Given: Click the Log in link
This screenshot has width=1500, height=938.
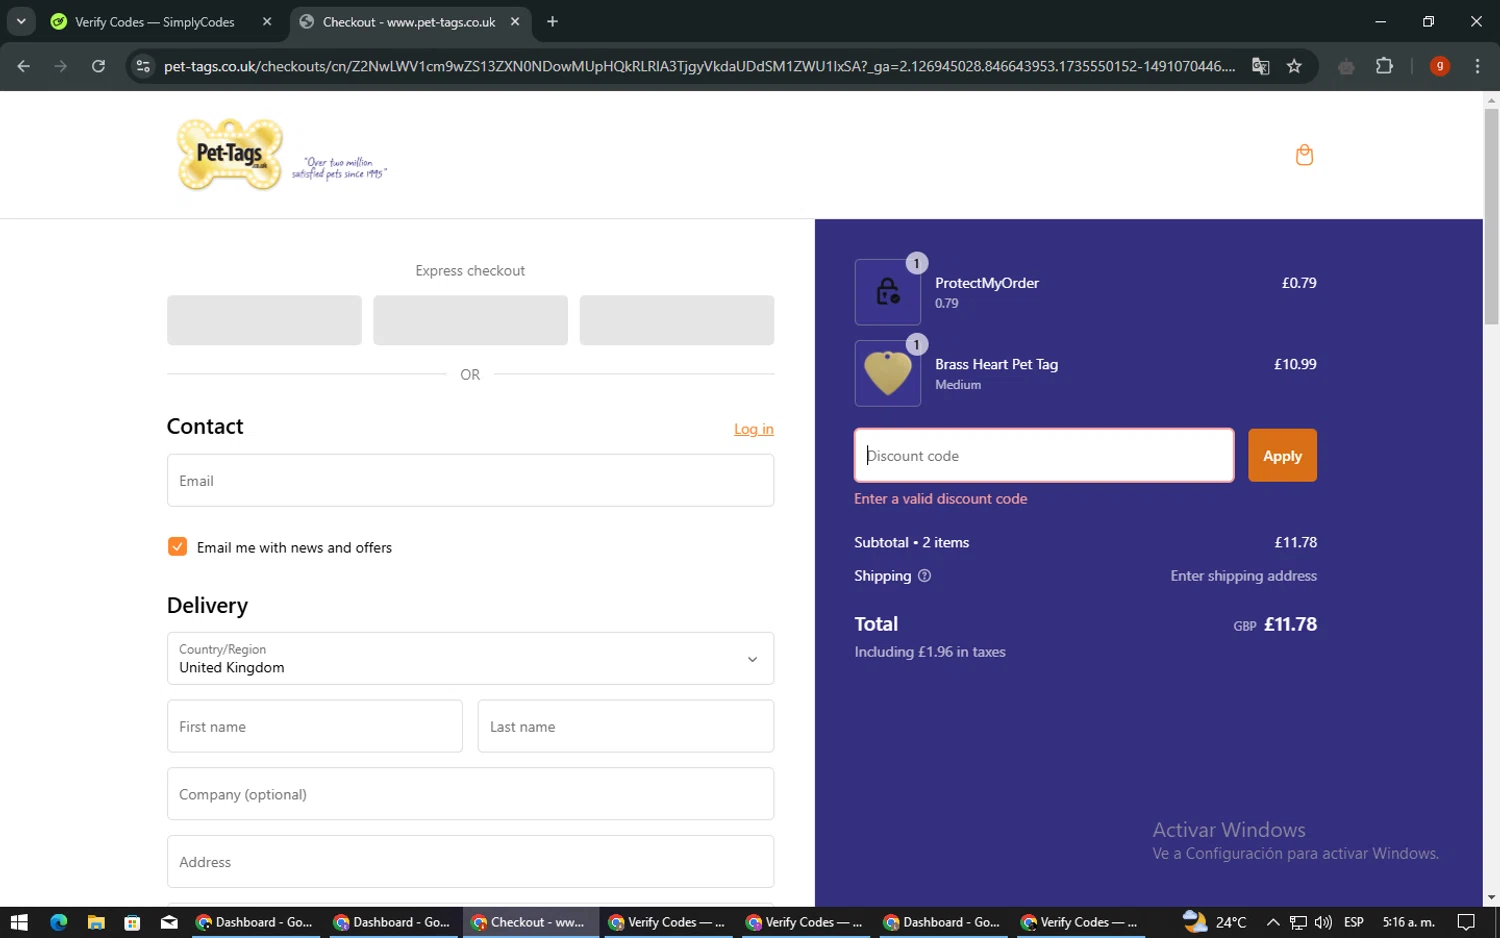Looking at the screenshot, I should click(754, 429).
